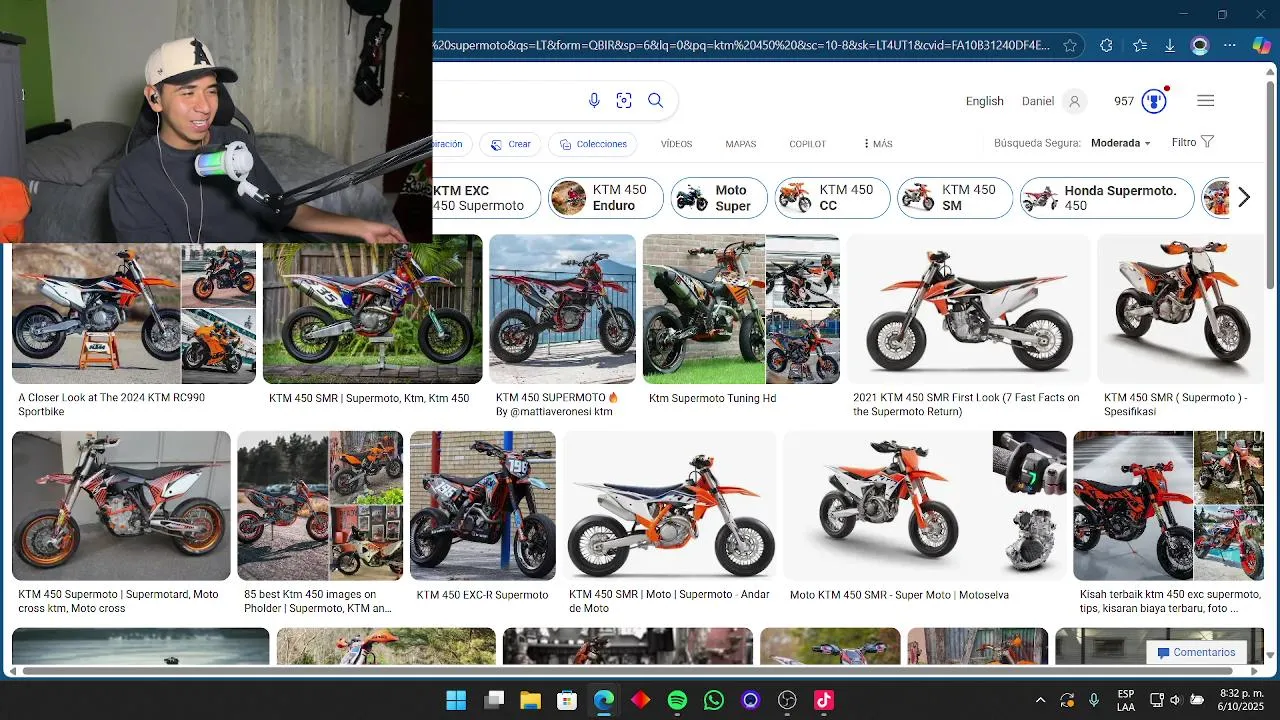This screenshot has width=1280, height=720.
Task: Switch to the MAPAS tab
Action: pos(741,144)
